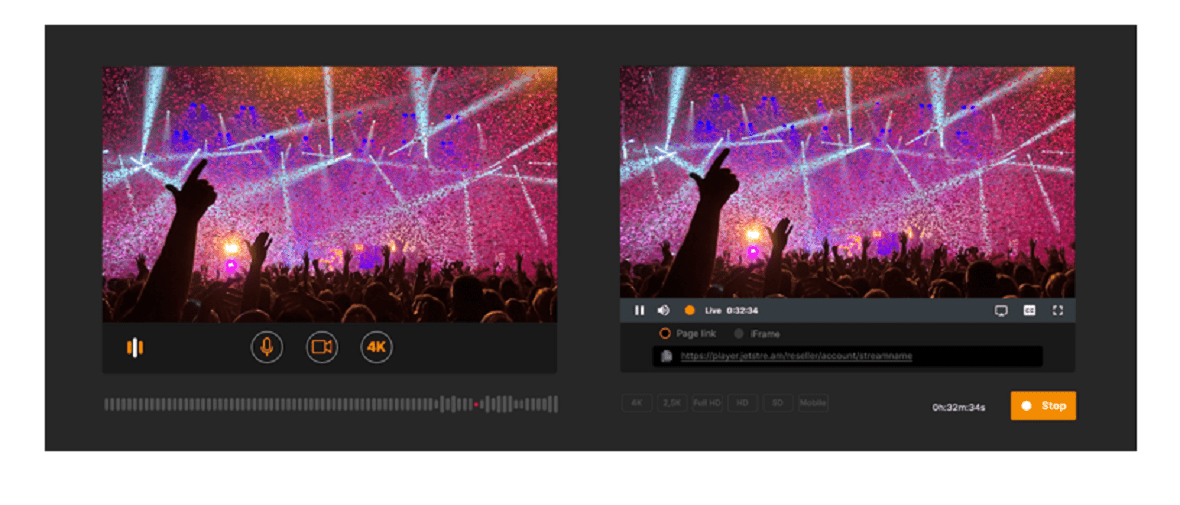The image size is (1180, 505).
Task: Mute the player volume speaker icon
Action: 663,310
